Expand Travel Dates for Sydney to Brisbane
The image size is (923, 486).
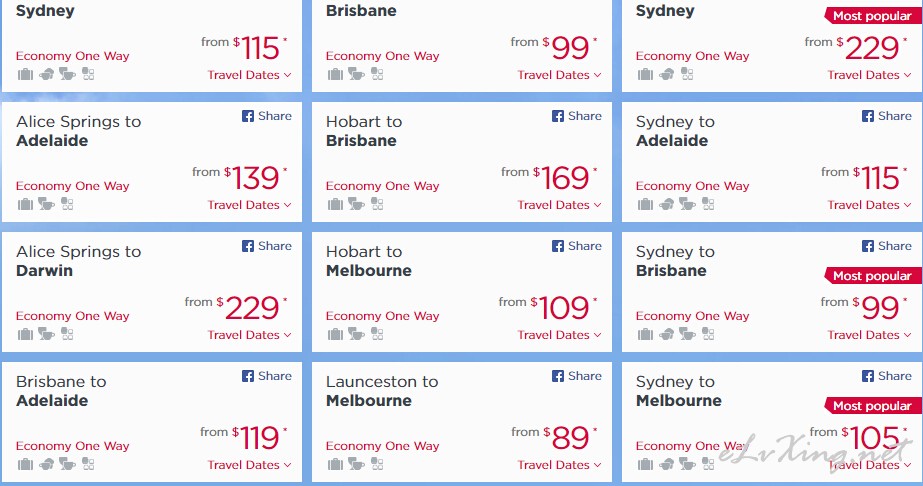point(869,335)
